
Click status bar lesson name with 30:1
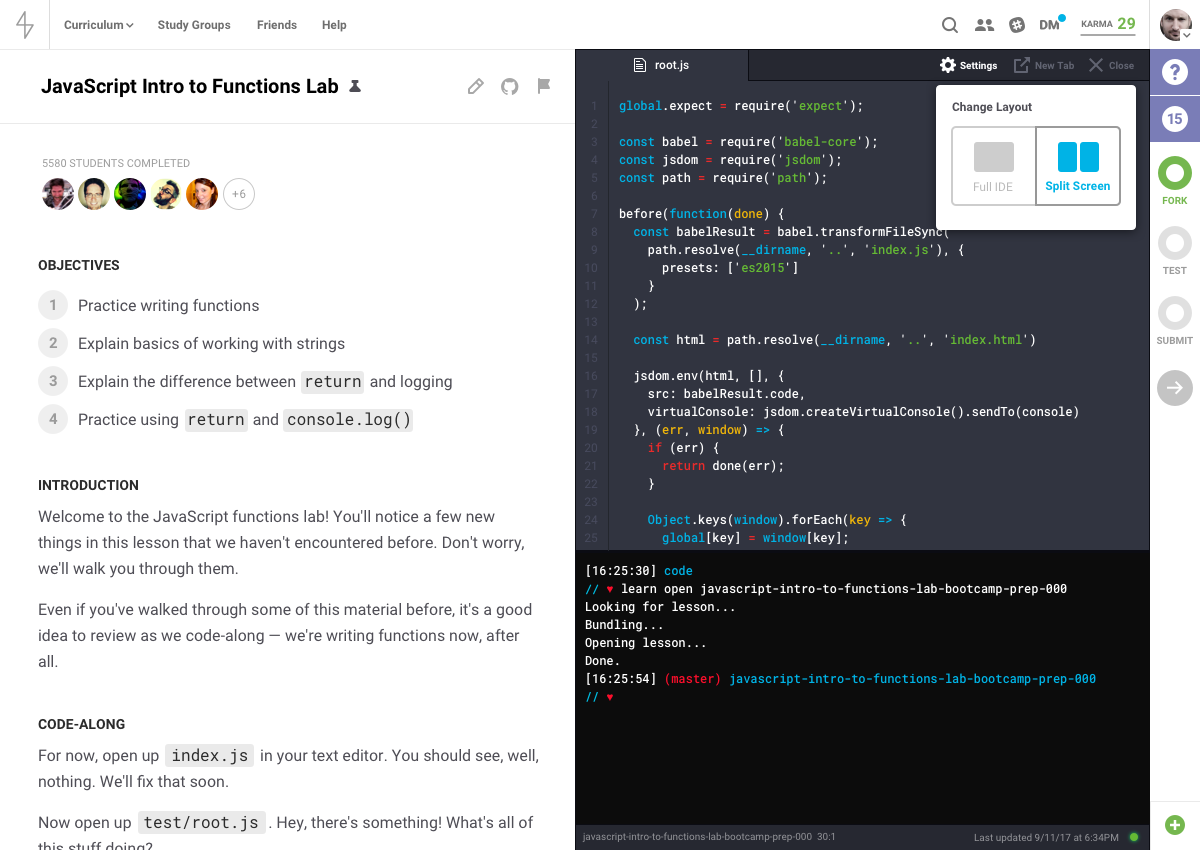(x=709, y=837)
